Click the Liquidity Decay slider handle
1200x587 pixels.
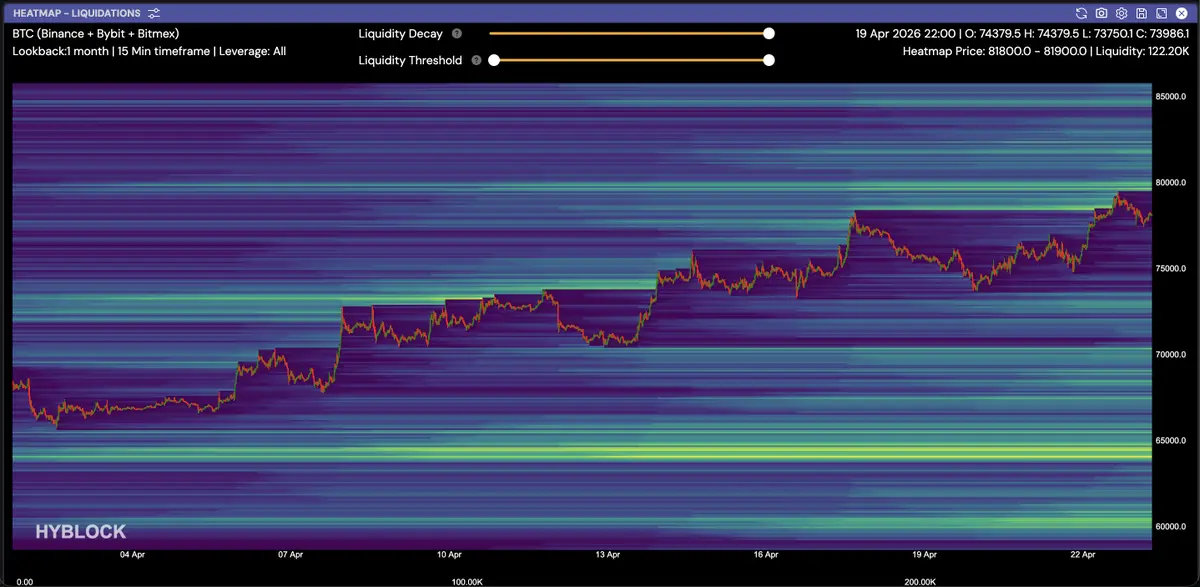click(769, 34)
